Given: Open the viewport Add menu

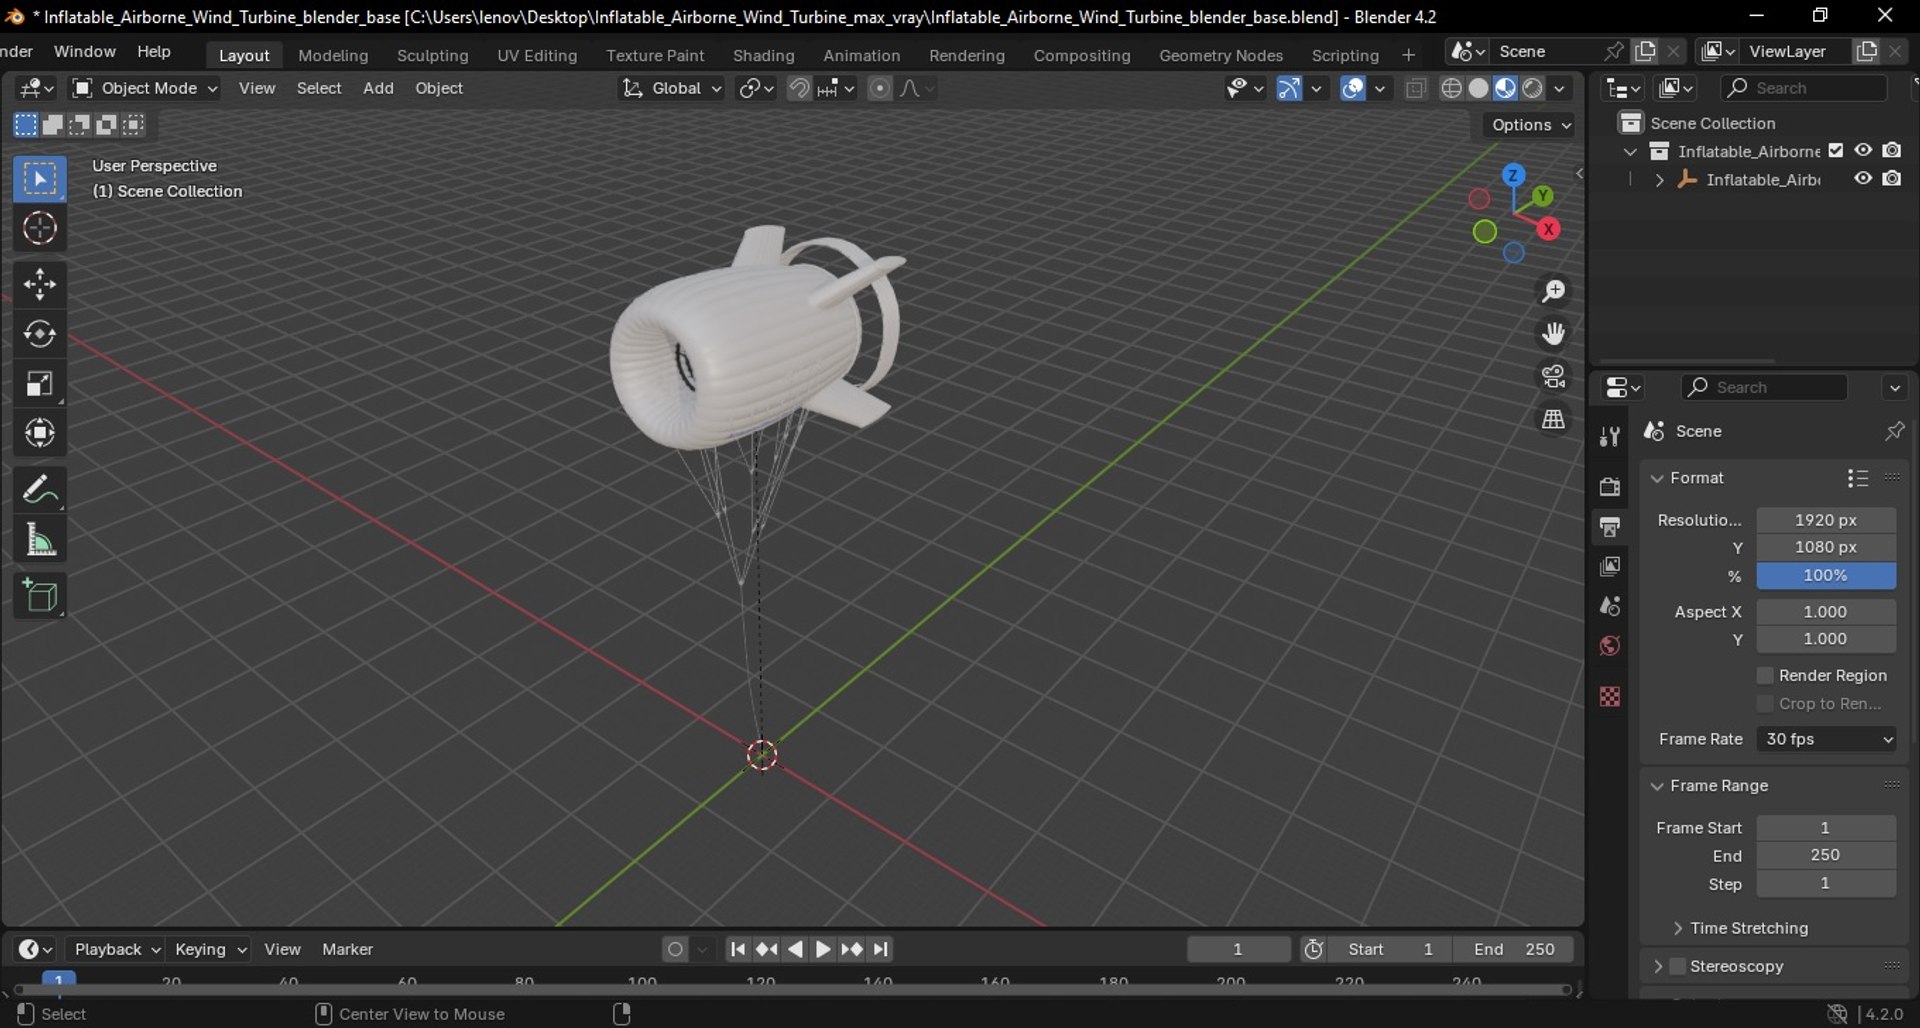Looking at the screenshot, I should click(x=378, y=88).
